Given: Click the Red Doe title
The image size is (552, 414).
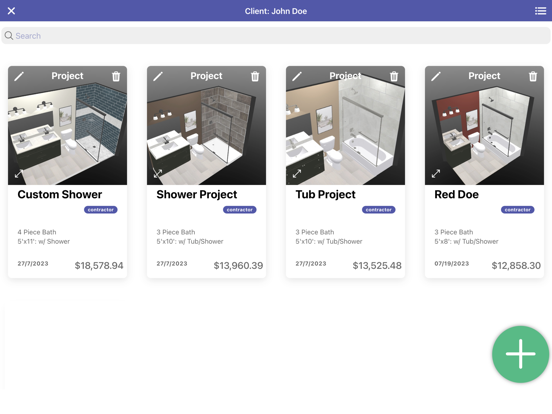Looking at the screenshot, I should point(456,194).
